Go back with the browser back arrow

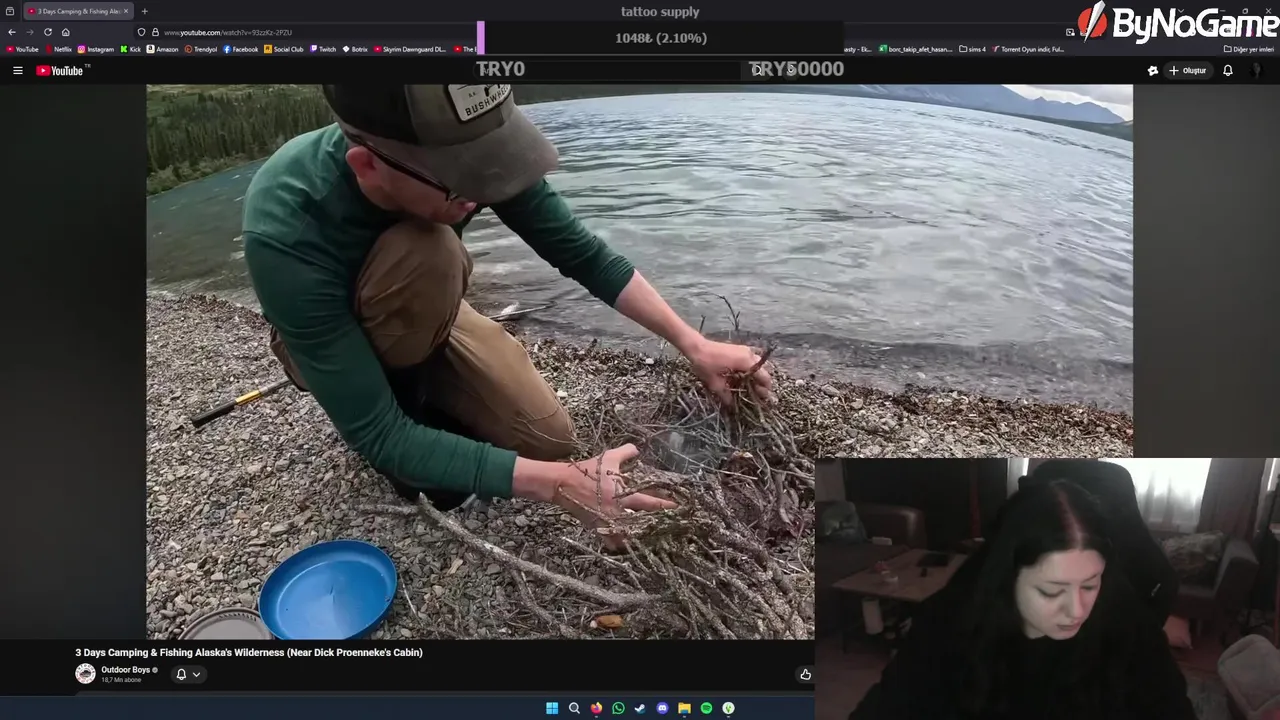pos(12,32)
